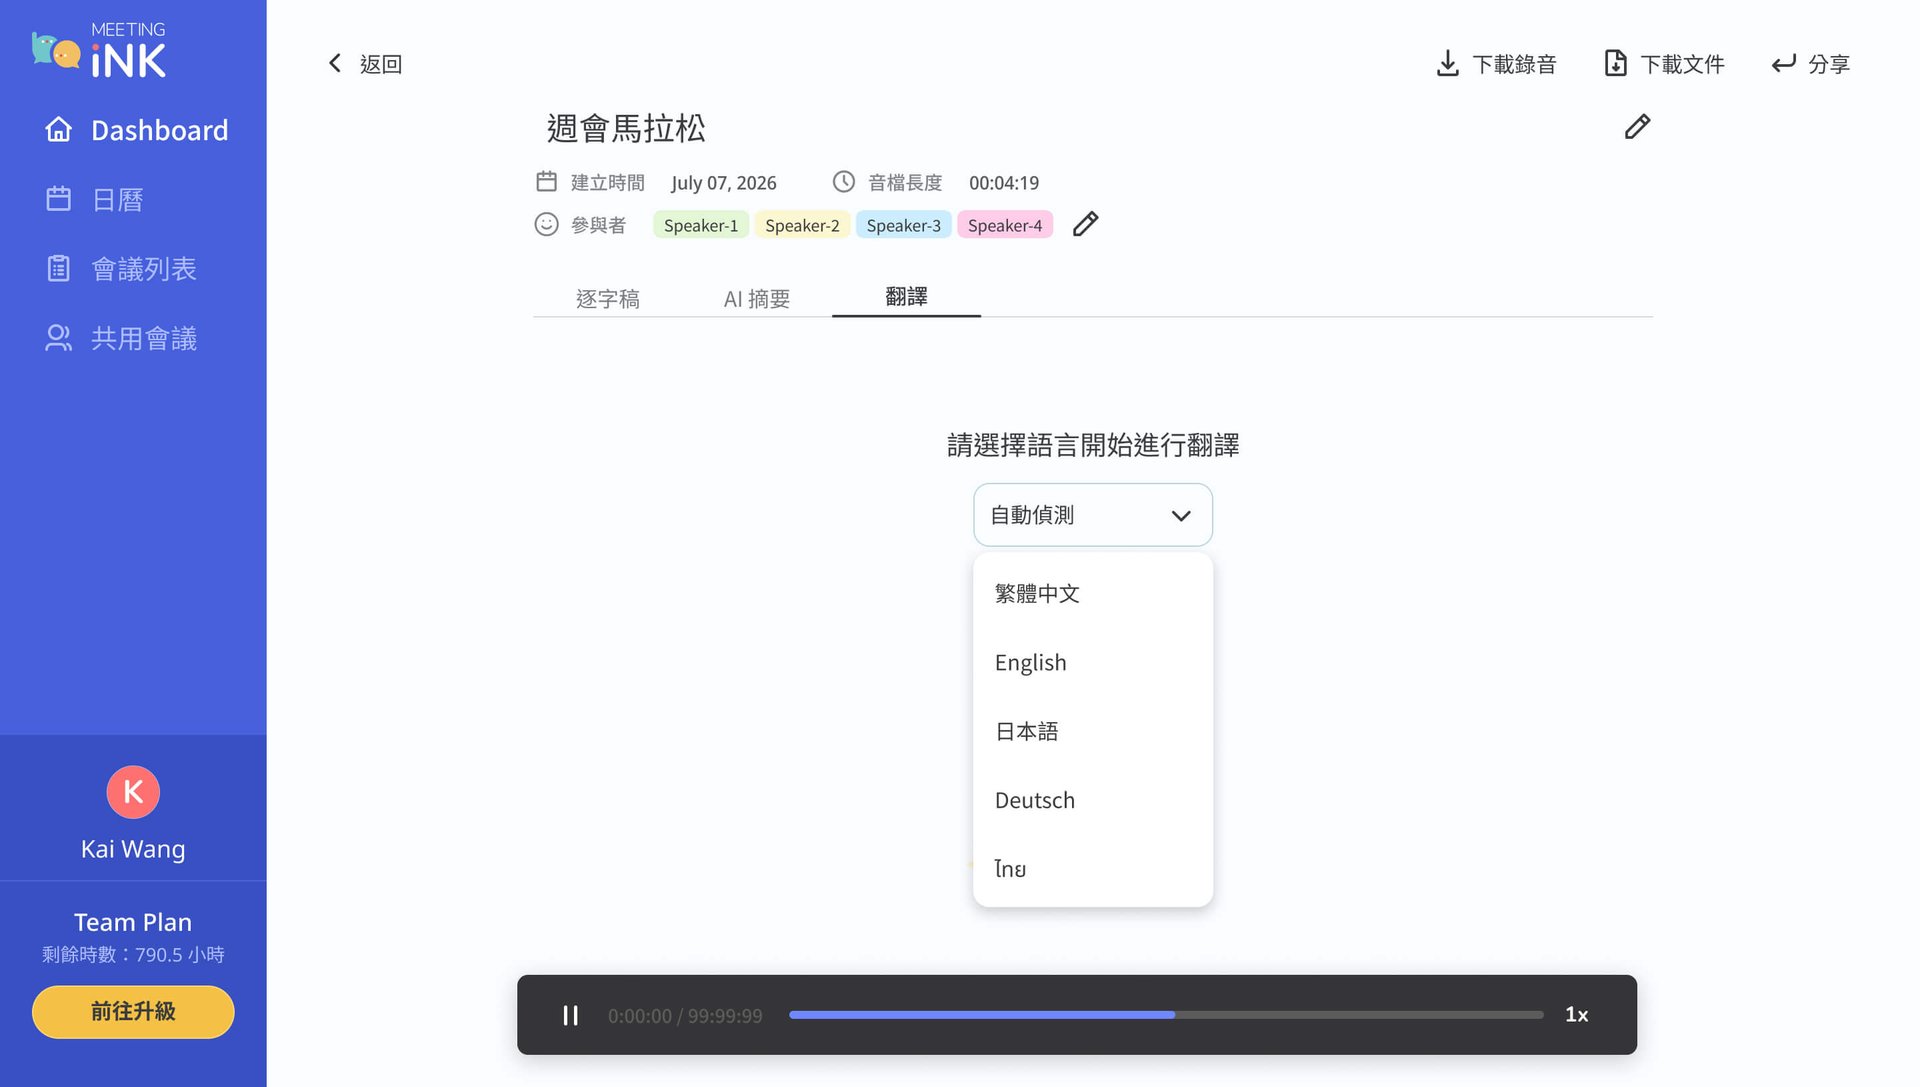Viewport: 1920px width, 1087px height.
Task: Change the 1x playback speed
Action: click(1576, 1015)
